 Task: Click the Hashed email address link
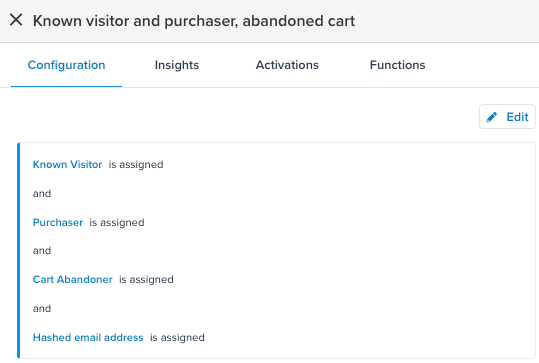[88, 338]
